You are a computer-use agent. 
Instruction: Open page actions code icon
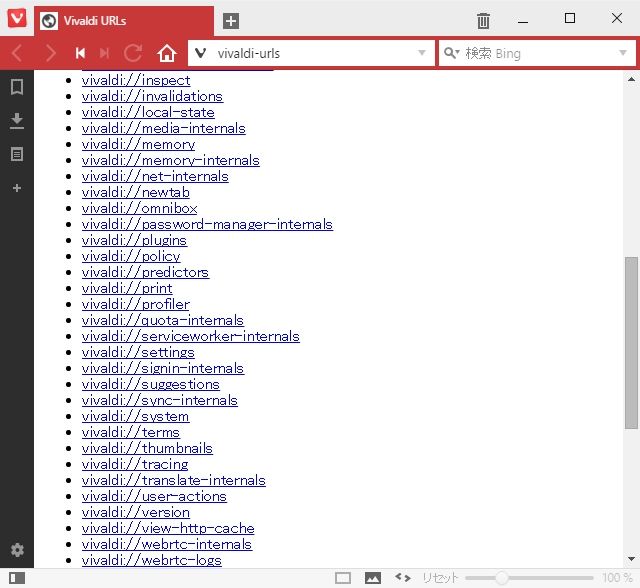point(402,577)
